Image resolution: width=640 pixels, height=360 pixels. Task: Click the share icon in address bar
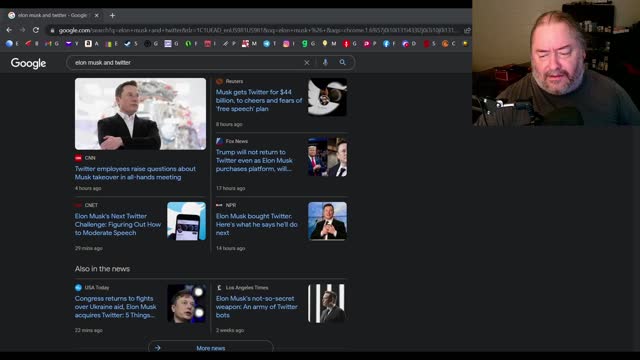click(x=467, y=30)
